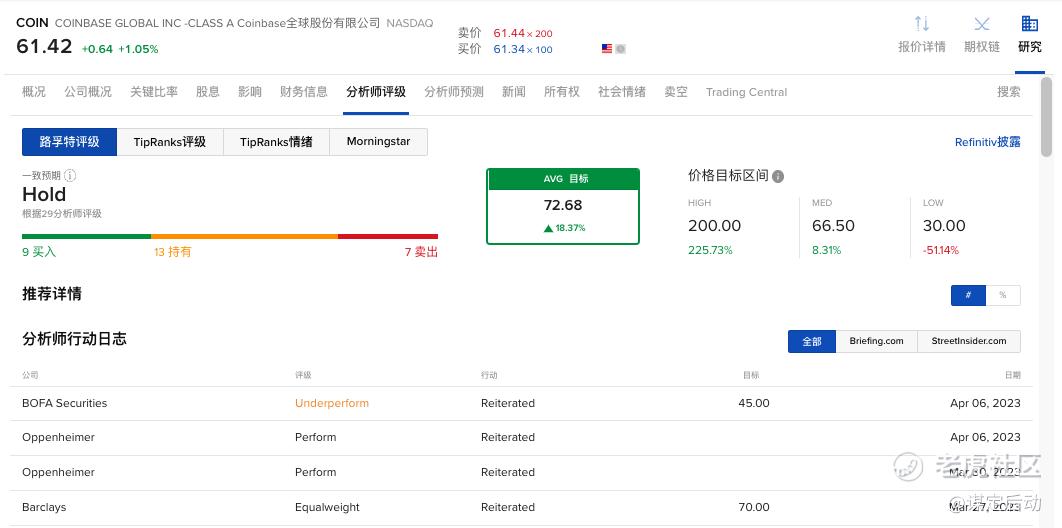Click the COIN ticker symbol
The image size is (1062, 528).
click(33, 23)
